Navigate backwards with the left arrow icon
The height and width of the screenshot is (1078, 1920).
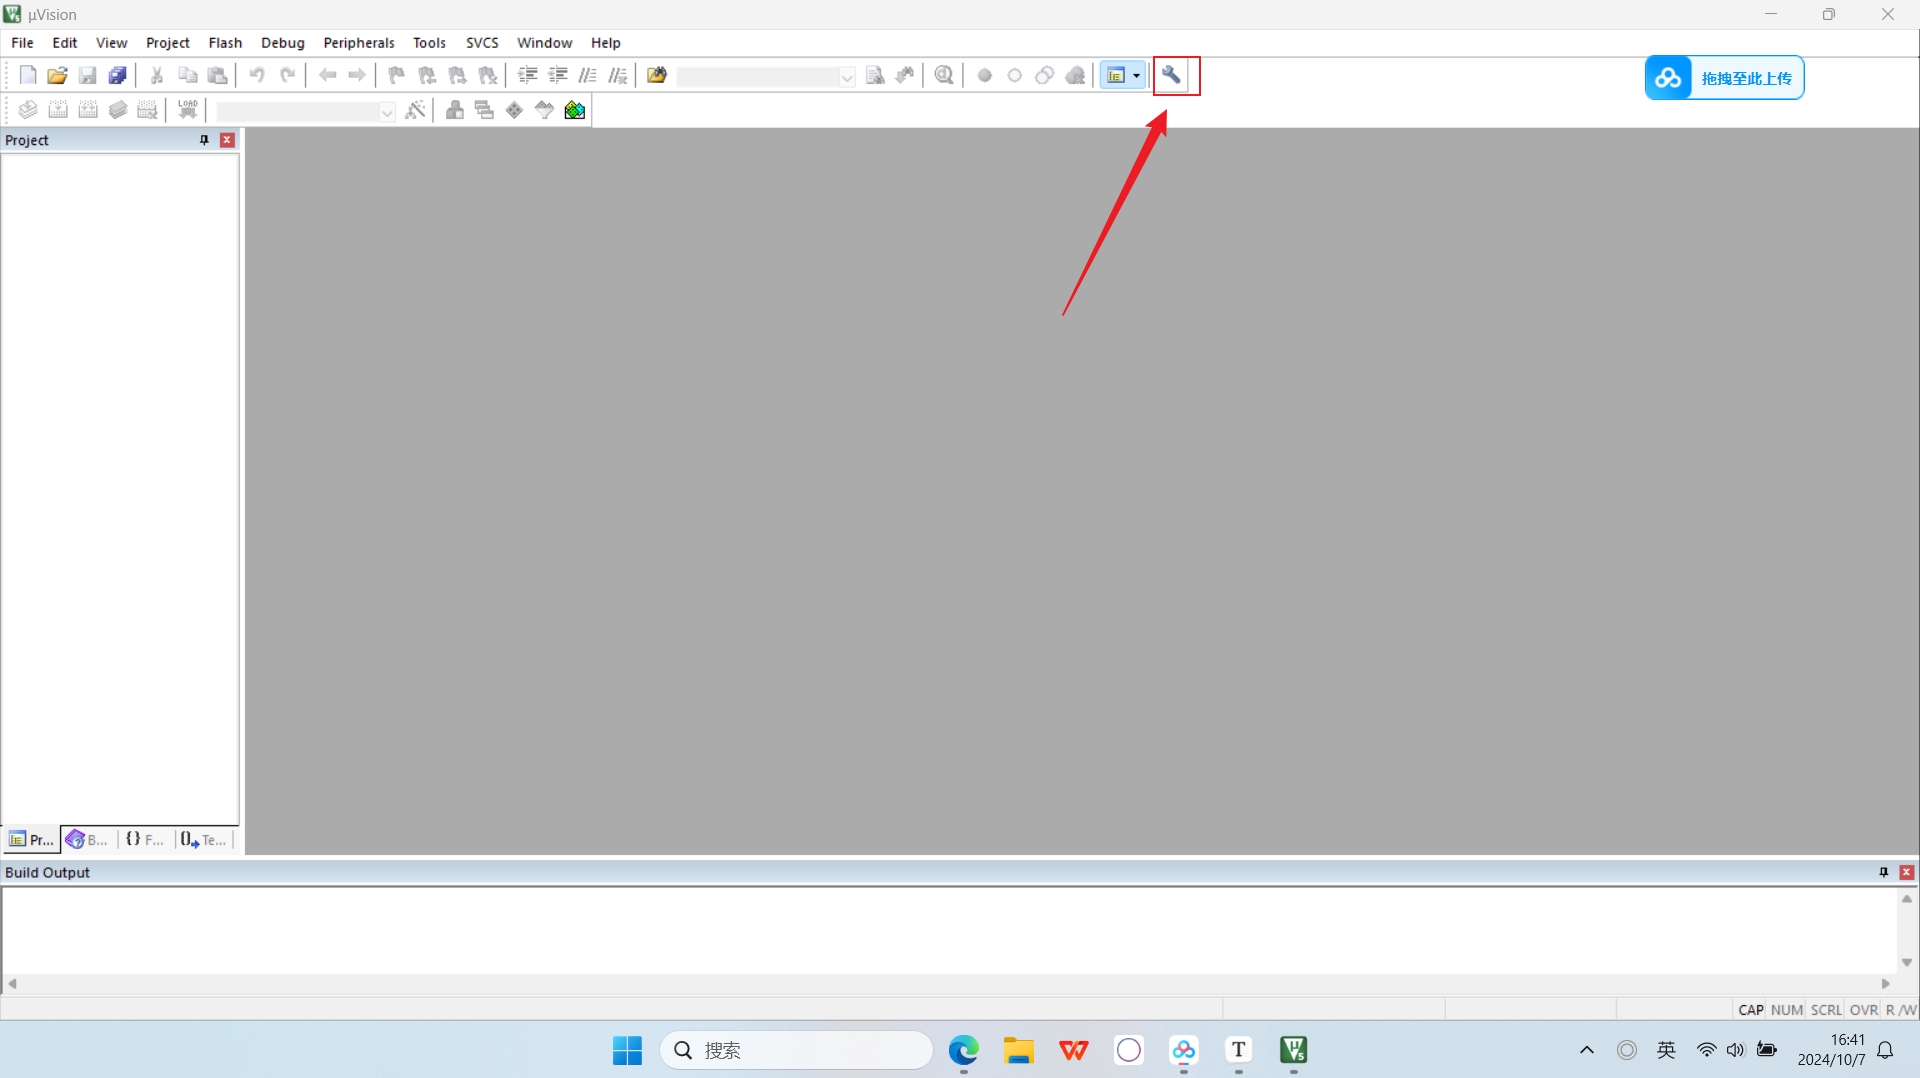(327, 76)
